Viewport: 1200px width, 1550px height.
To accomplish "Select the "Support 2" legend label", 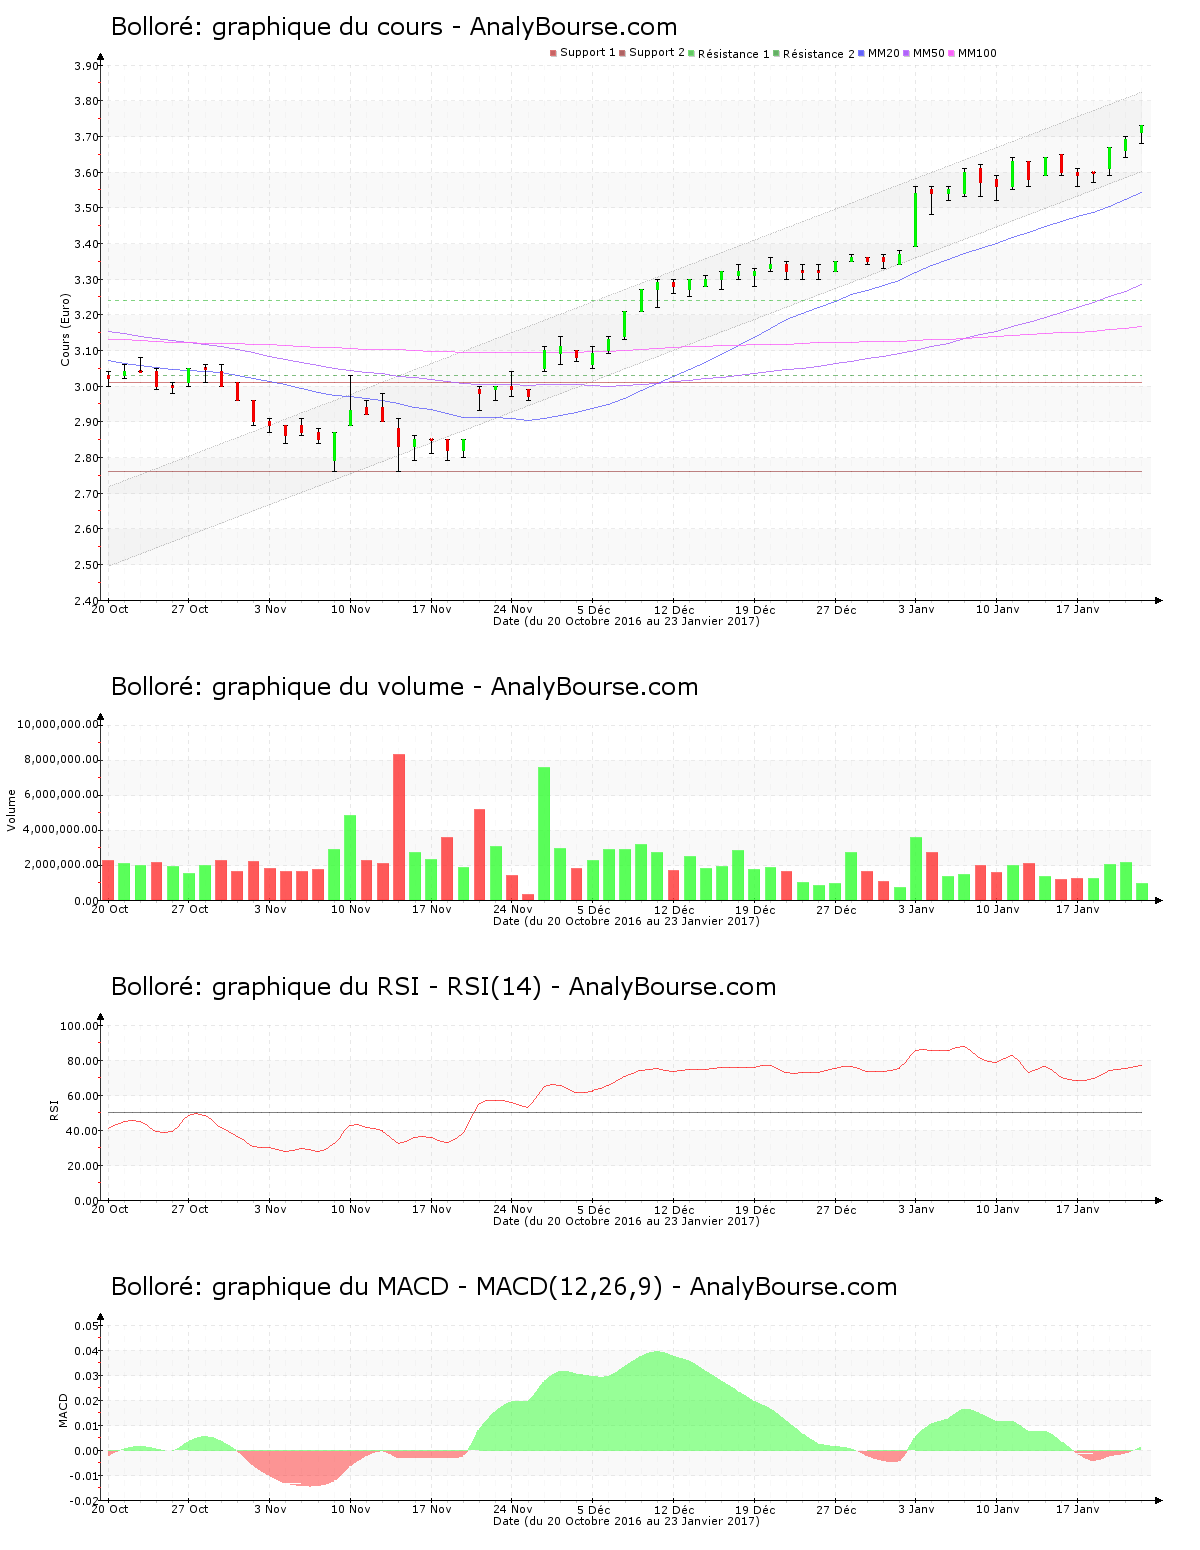I will [x=657, y=53].
